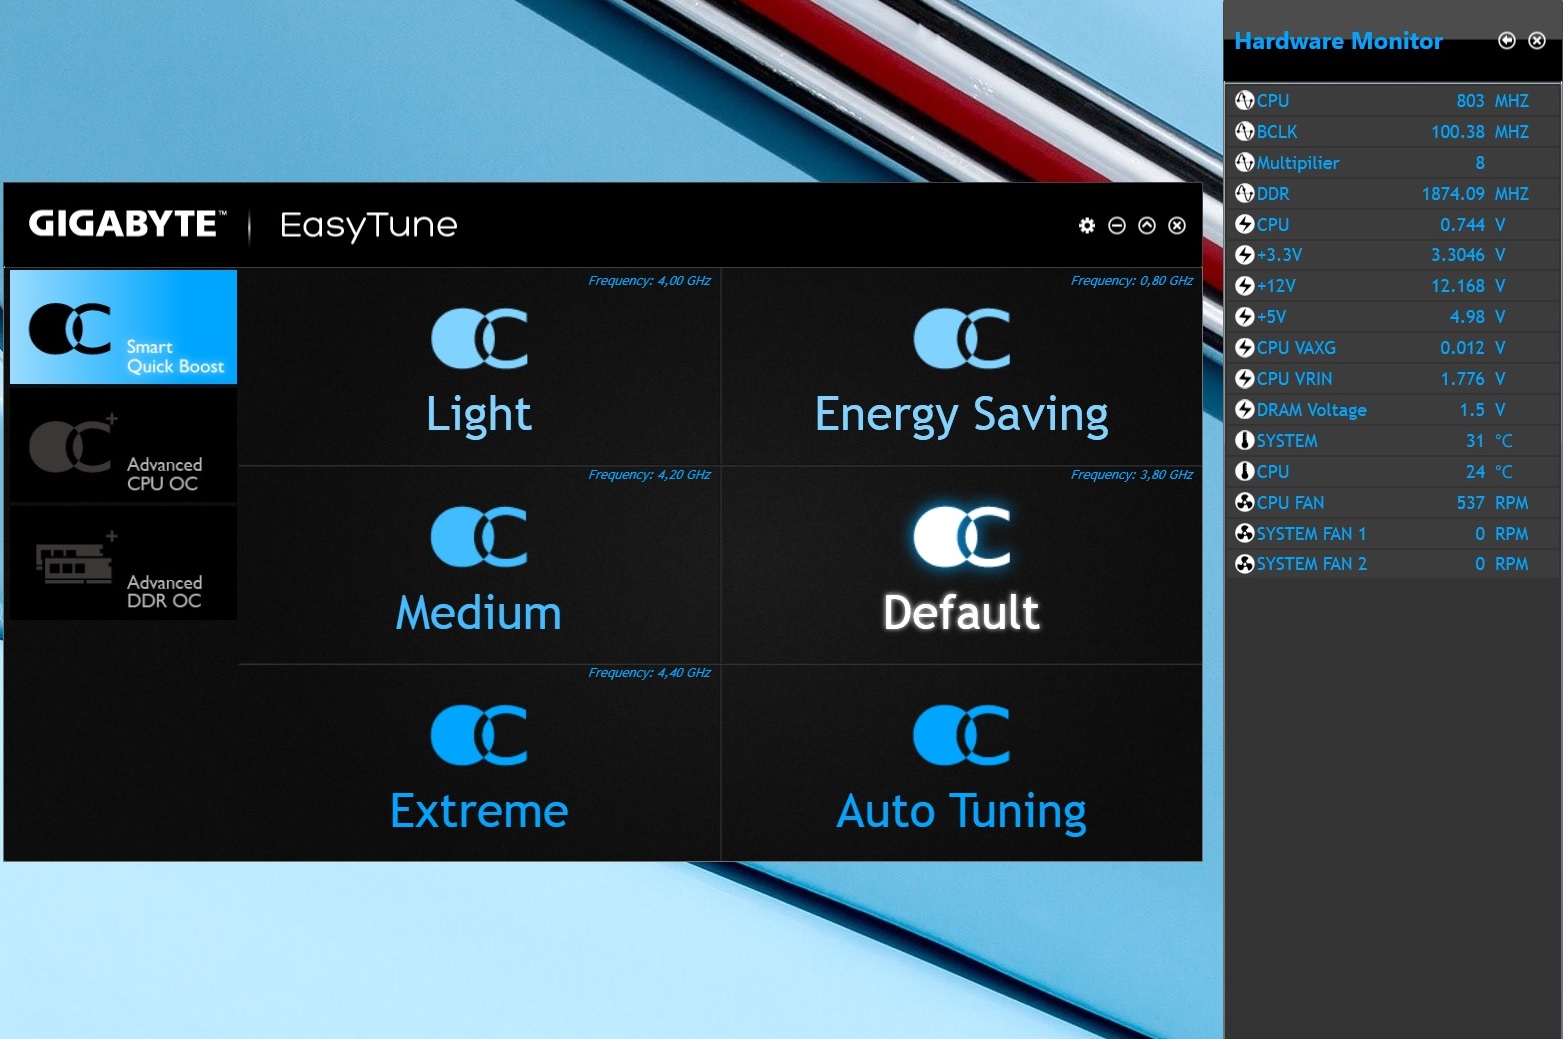This screenshot has height=1039, width=1563.
Task: Start Auto Tuning
Action: [x=961, y=765]
